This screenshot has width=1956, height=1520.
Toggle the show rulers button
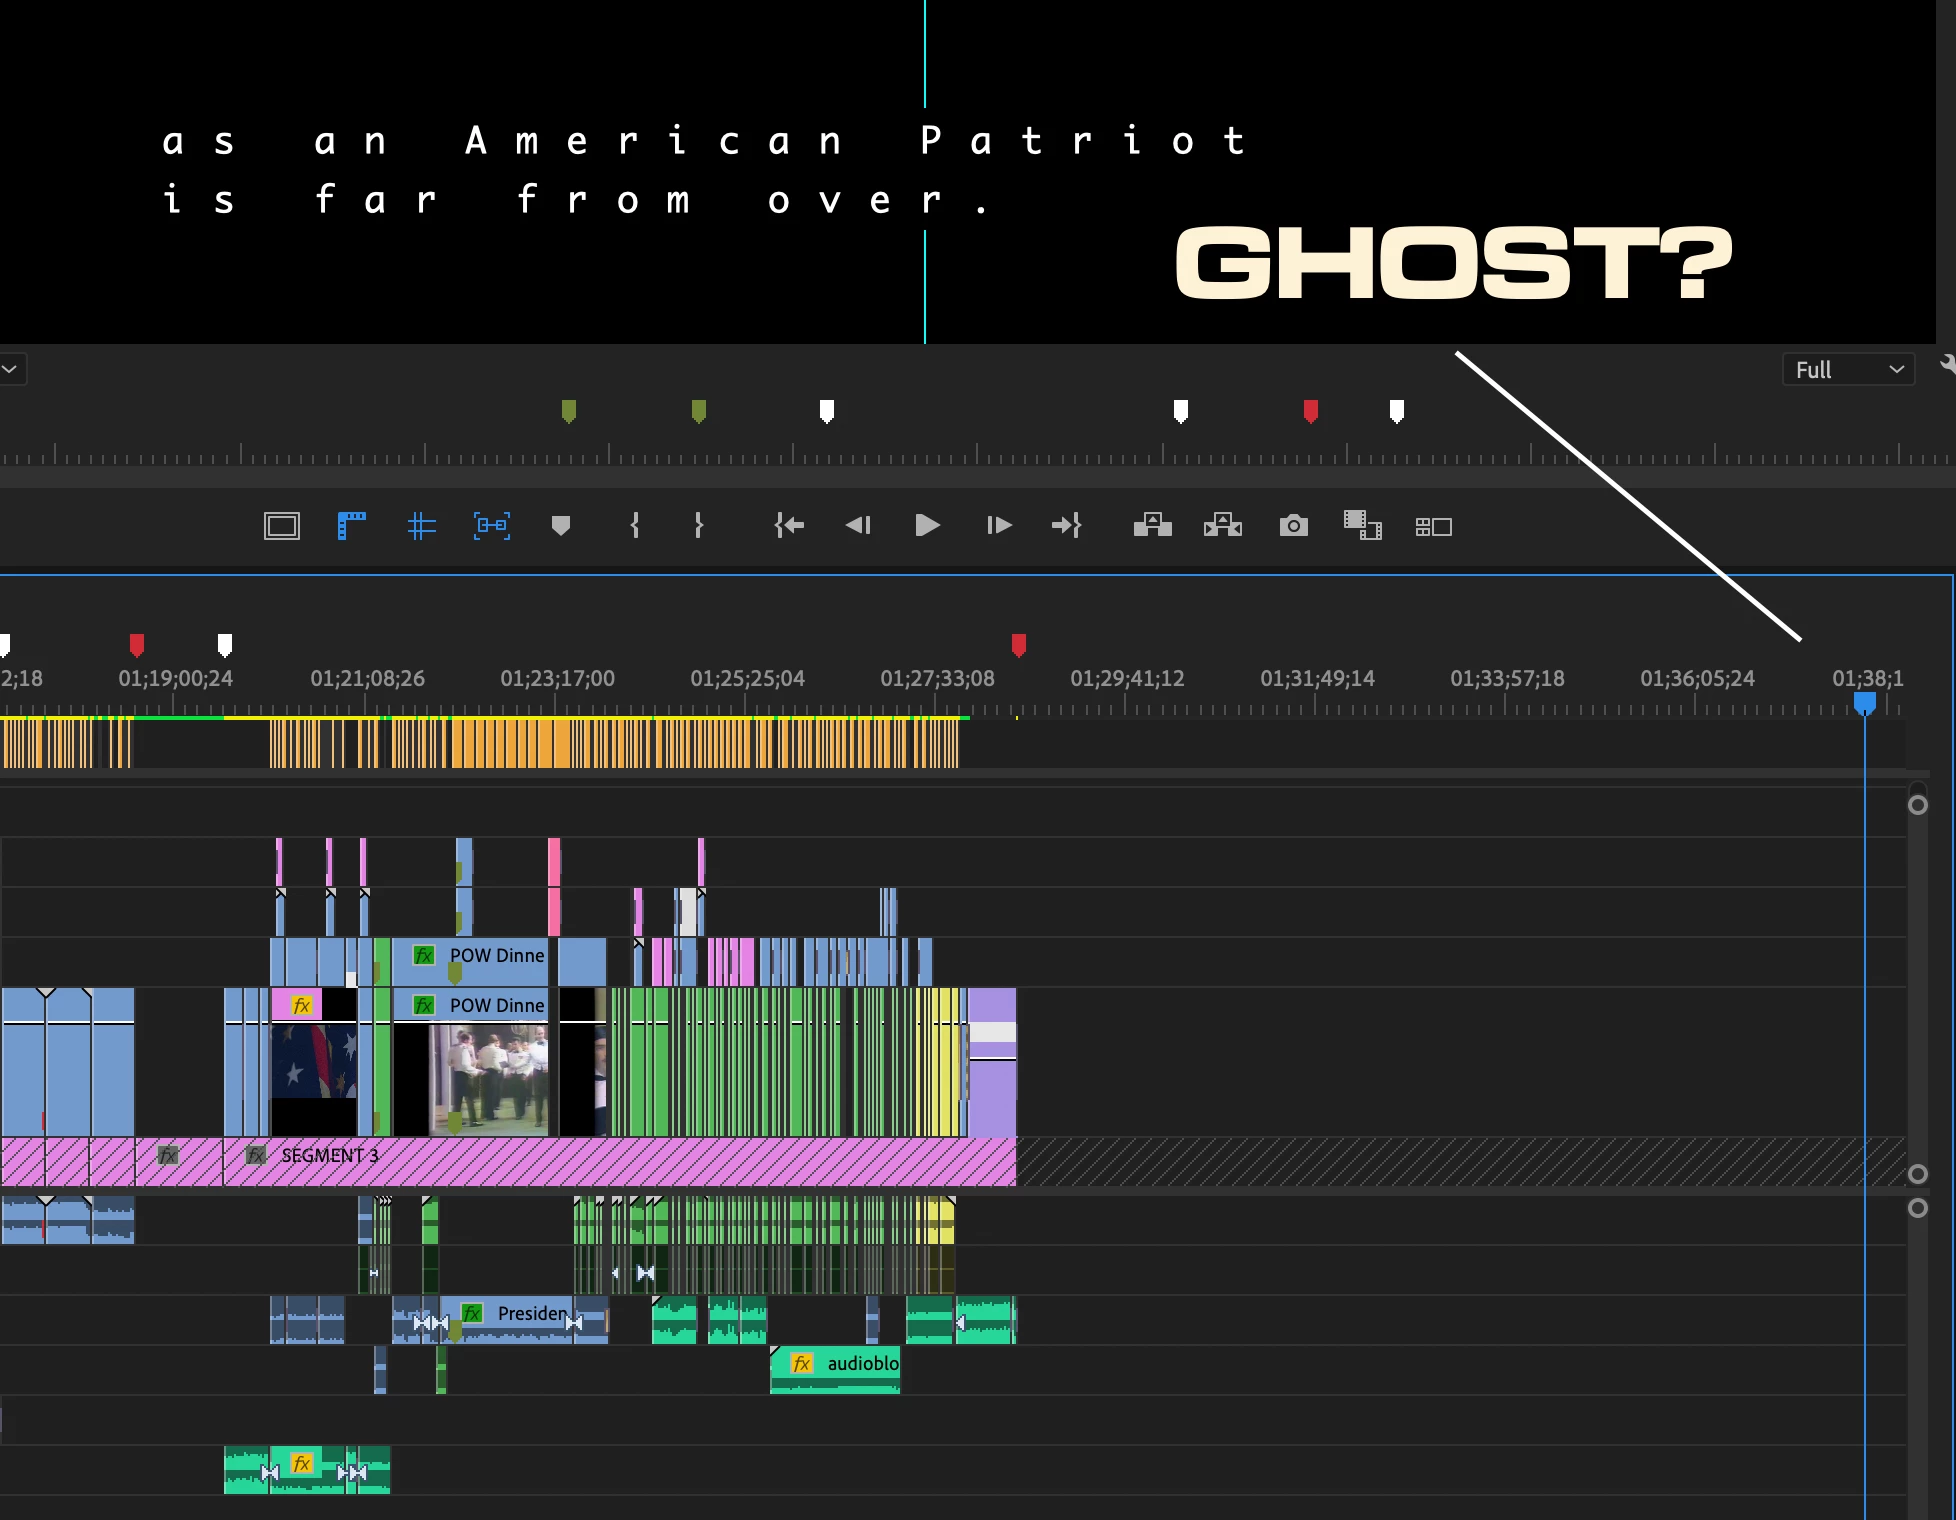(x=351, y=526)
